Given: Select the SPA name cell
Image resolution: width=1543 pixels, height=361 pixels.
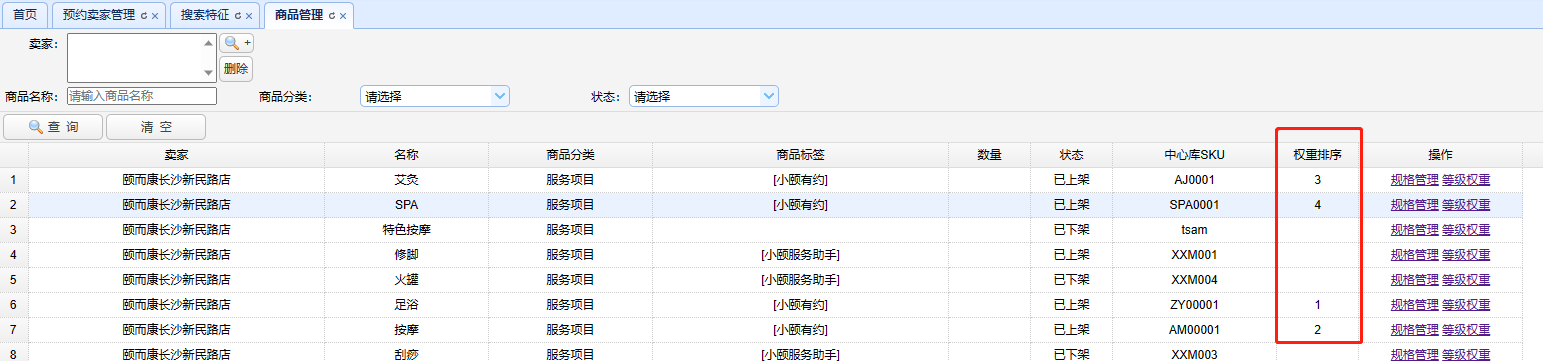Looking at the screenshot, I should tap(406, 205).
